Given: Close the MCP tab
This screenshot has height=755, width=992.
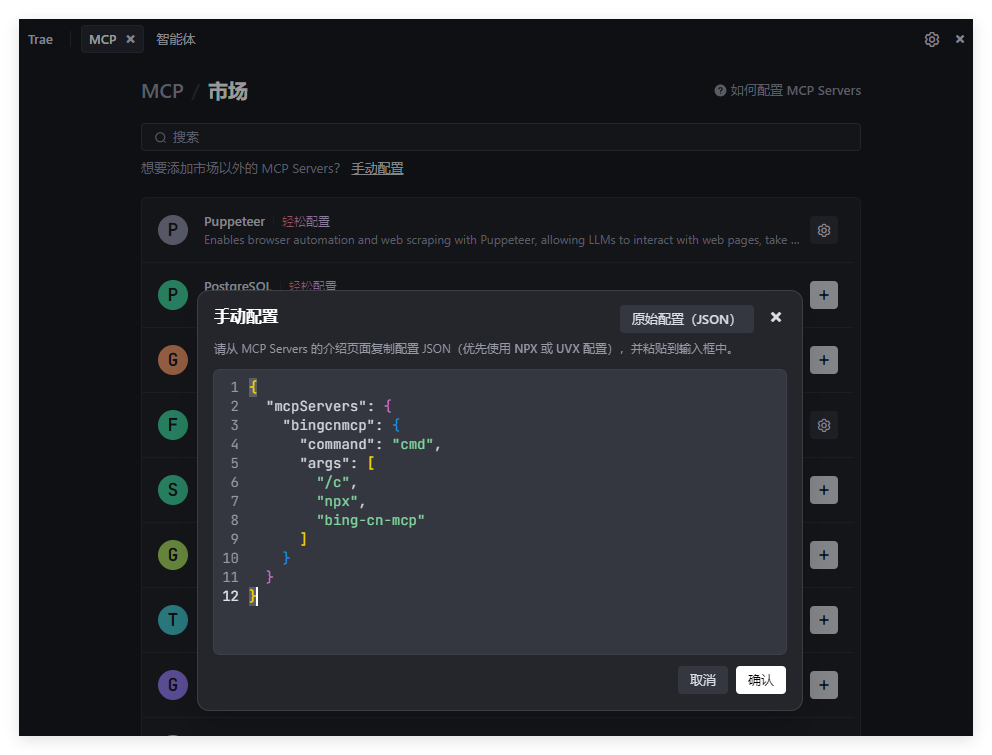Looking at the screenshot, I should [x=130, y=39].
